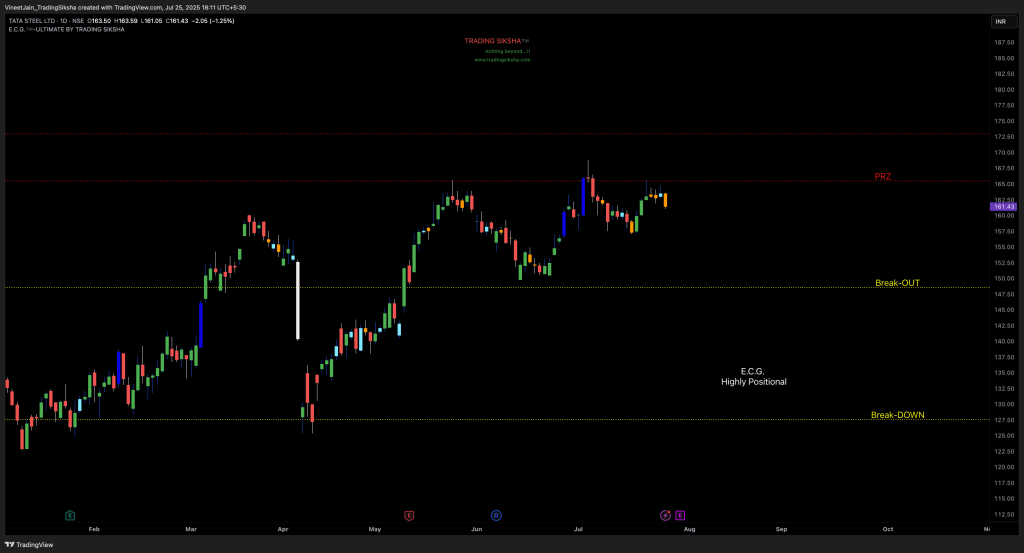Click the INR currency button
The image size is (1024, 553).
coord(999,22)
